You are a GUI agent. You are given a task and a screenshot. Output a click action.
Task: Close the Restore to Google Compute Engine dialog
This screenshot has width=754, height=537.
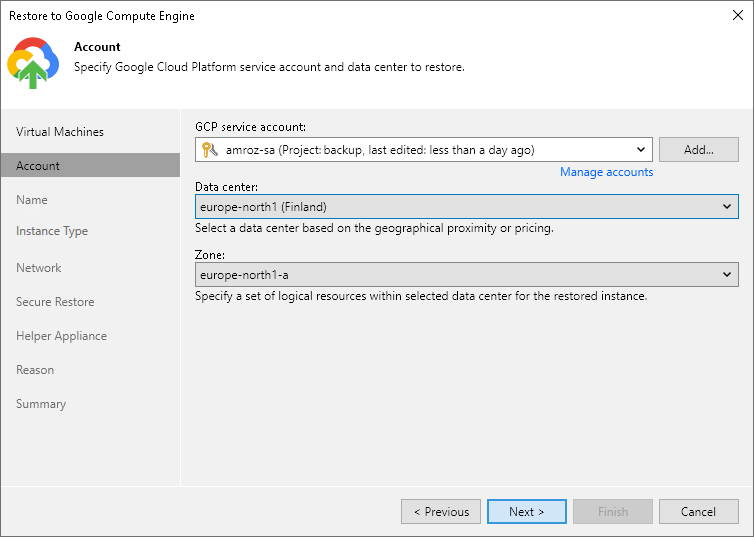coord(738,15)
